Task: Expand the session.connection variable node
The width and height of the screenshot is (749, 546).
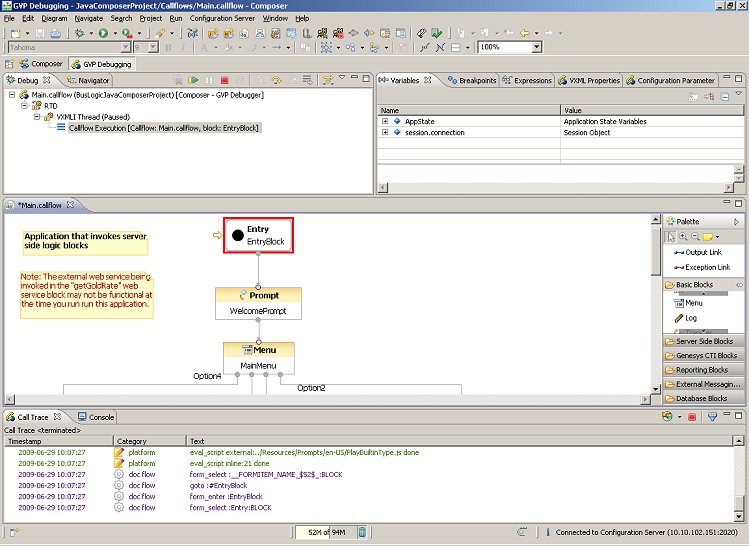Action: coord(385,132)
